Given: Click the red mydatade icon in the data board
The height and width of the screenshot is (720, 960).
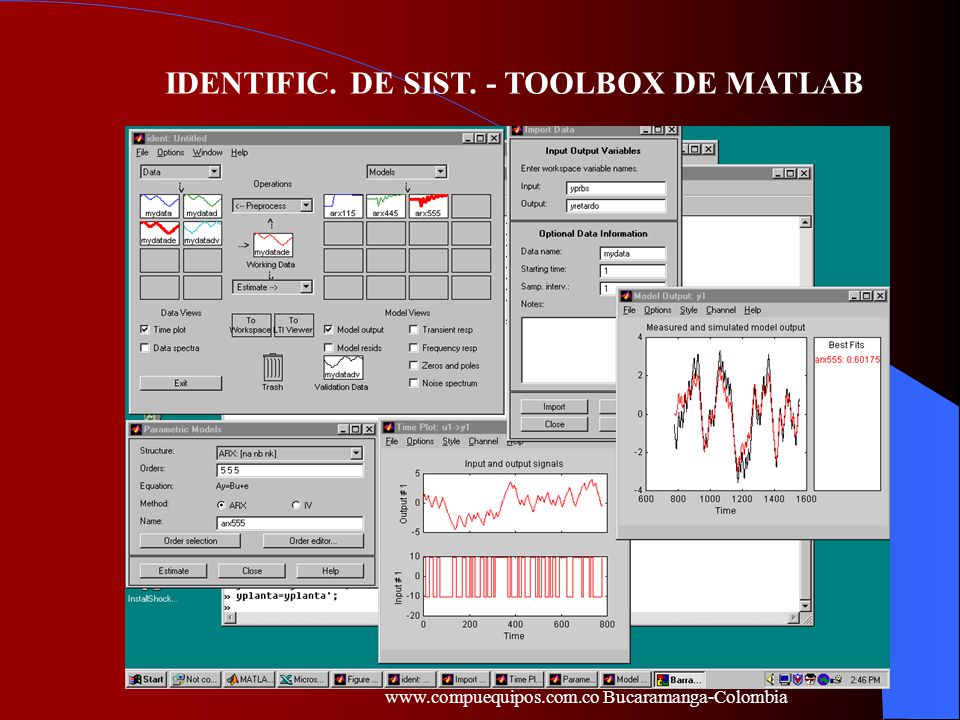Looking at the screenshot, I should click(x=159, y=233).
